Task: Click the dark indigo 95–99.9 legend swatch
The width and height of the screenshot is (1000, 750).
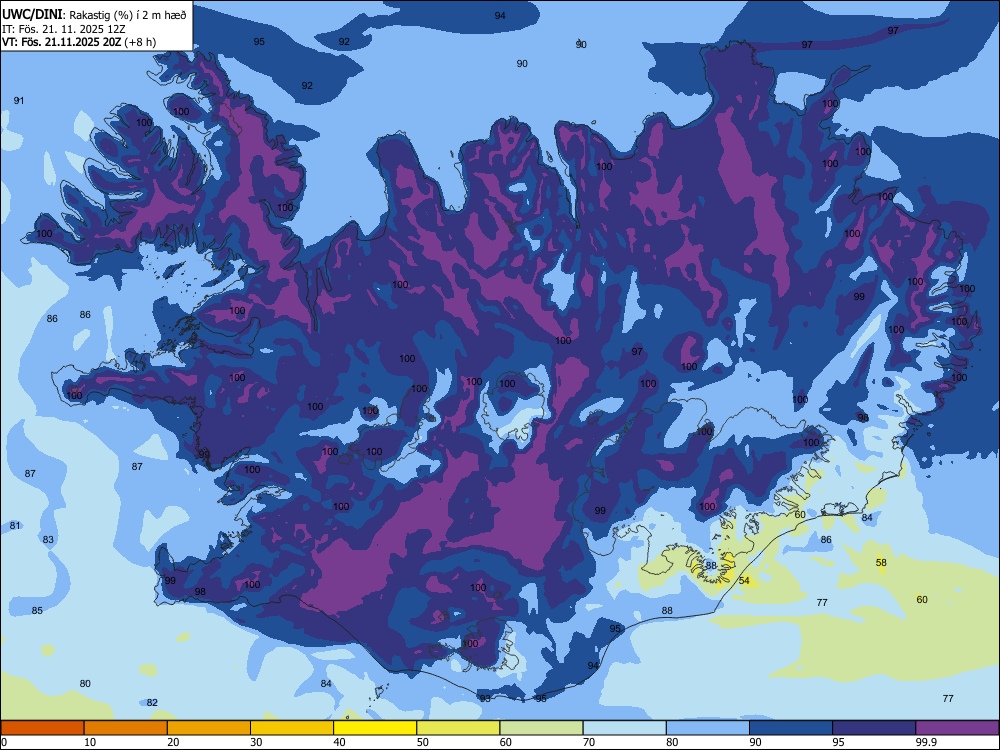Action: pos(874,728)
